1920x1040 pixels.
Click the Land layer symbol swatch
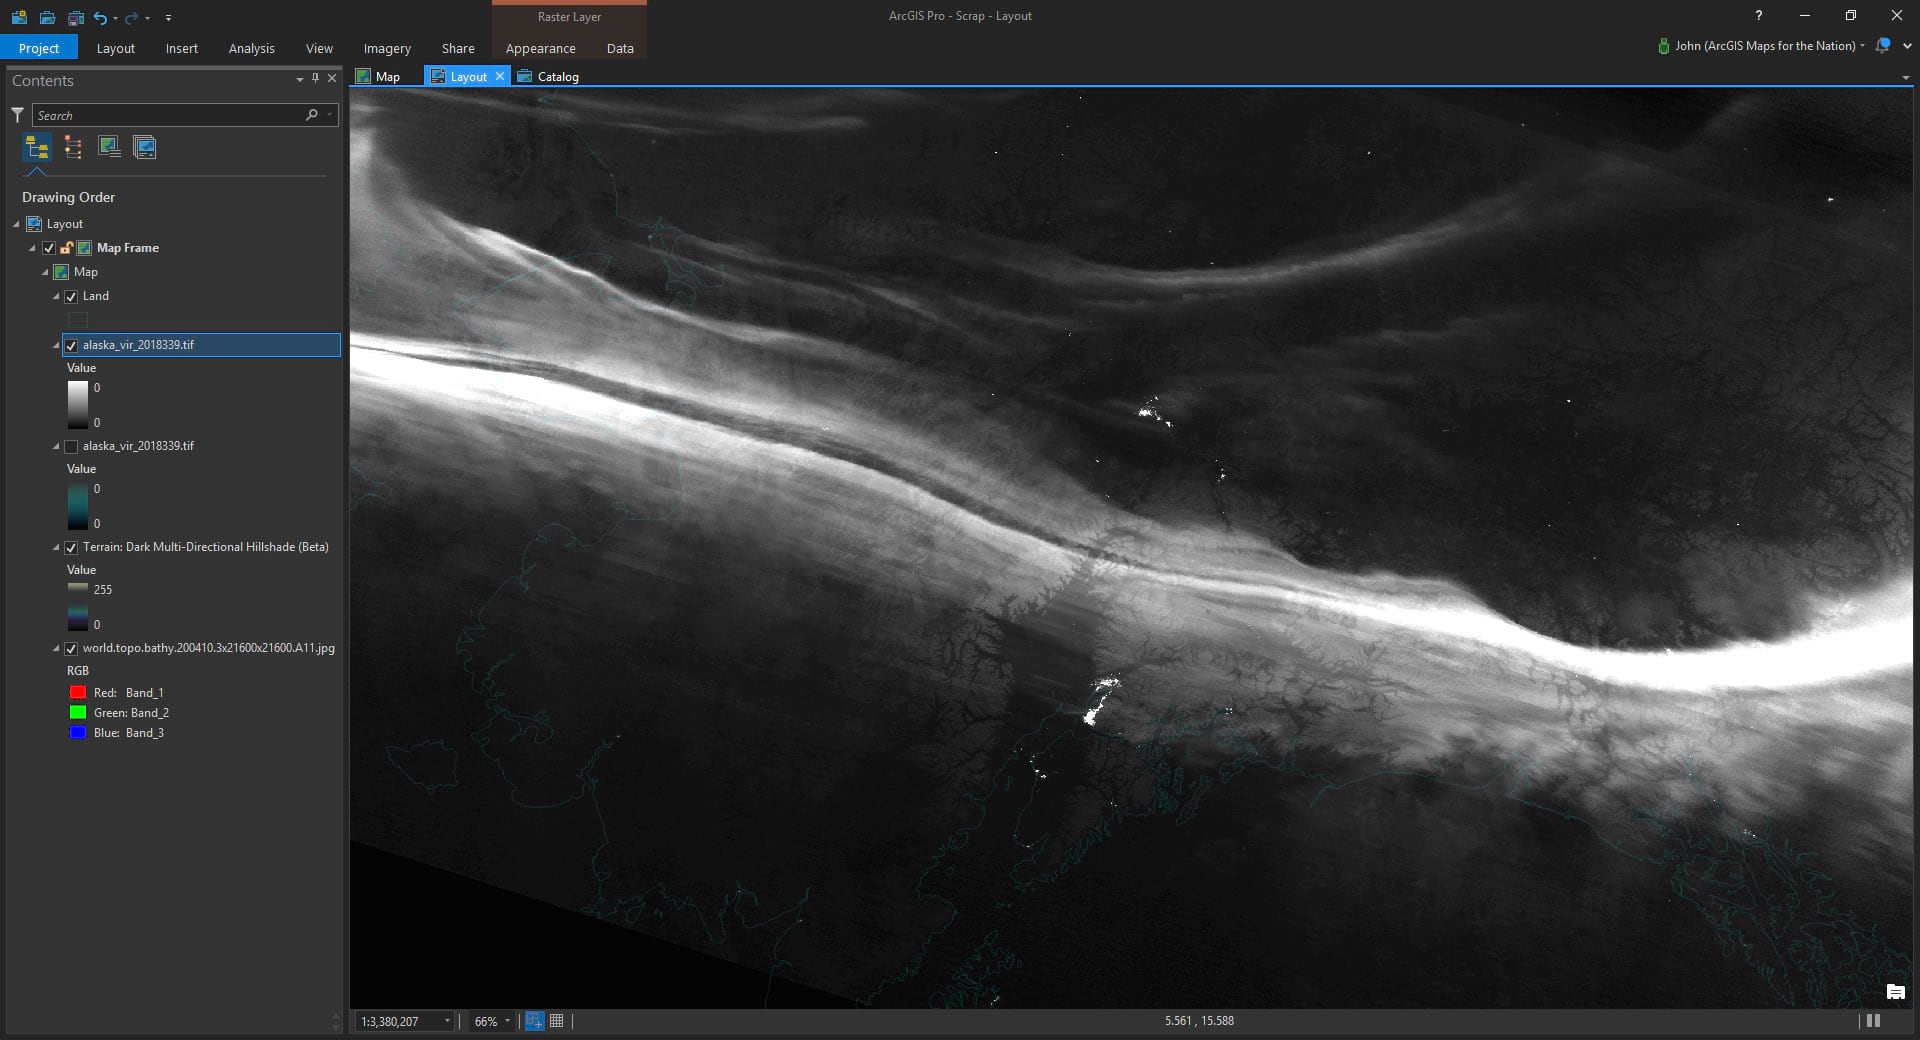point(78,320)
